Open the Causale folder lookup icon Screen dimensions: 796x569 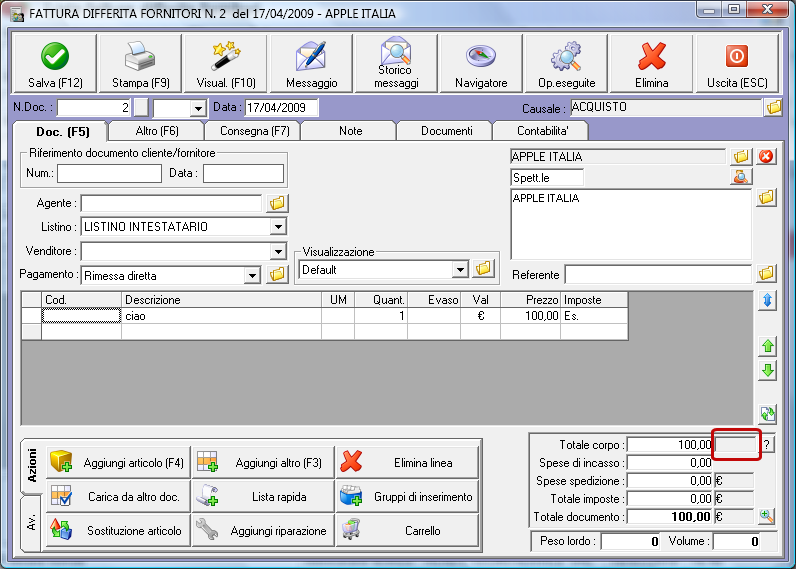773,107
